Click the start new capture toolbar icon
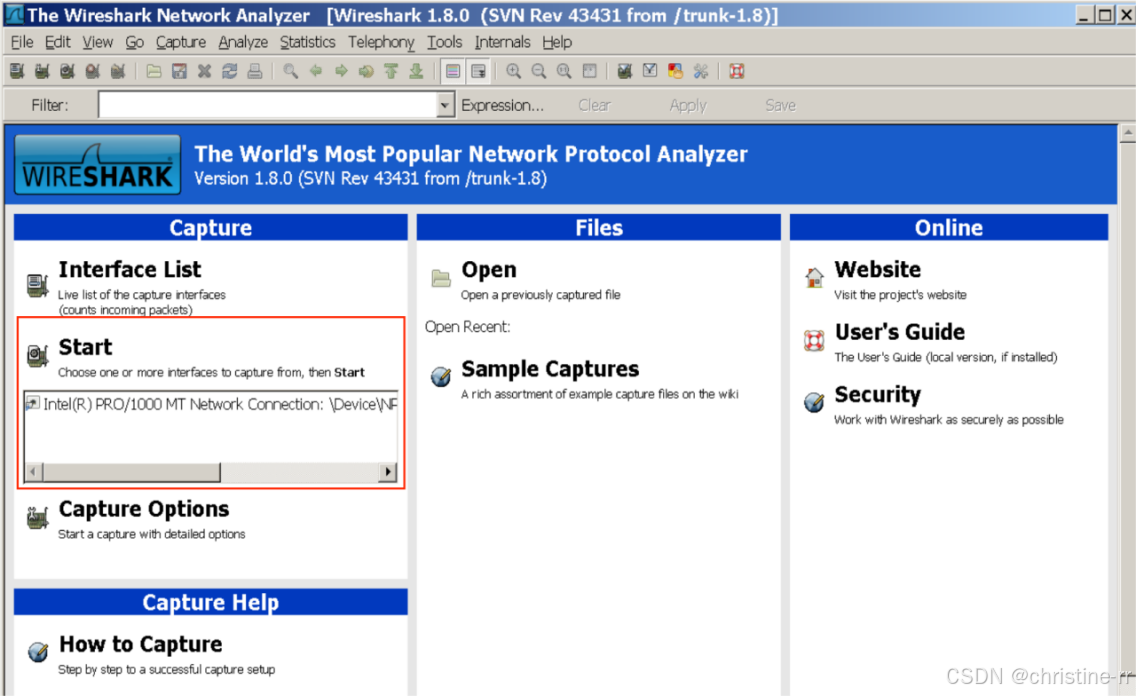 (67, 71)
